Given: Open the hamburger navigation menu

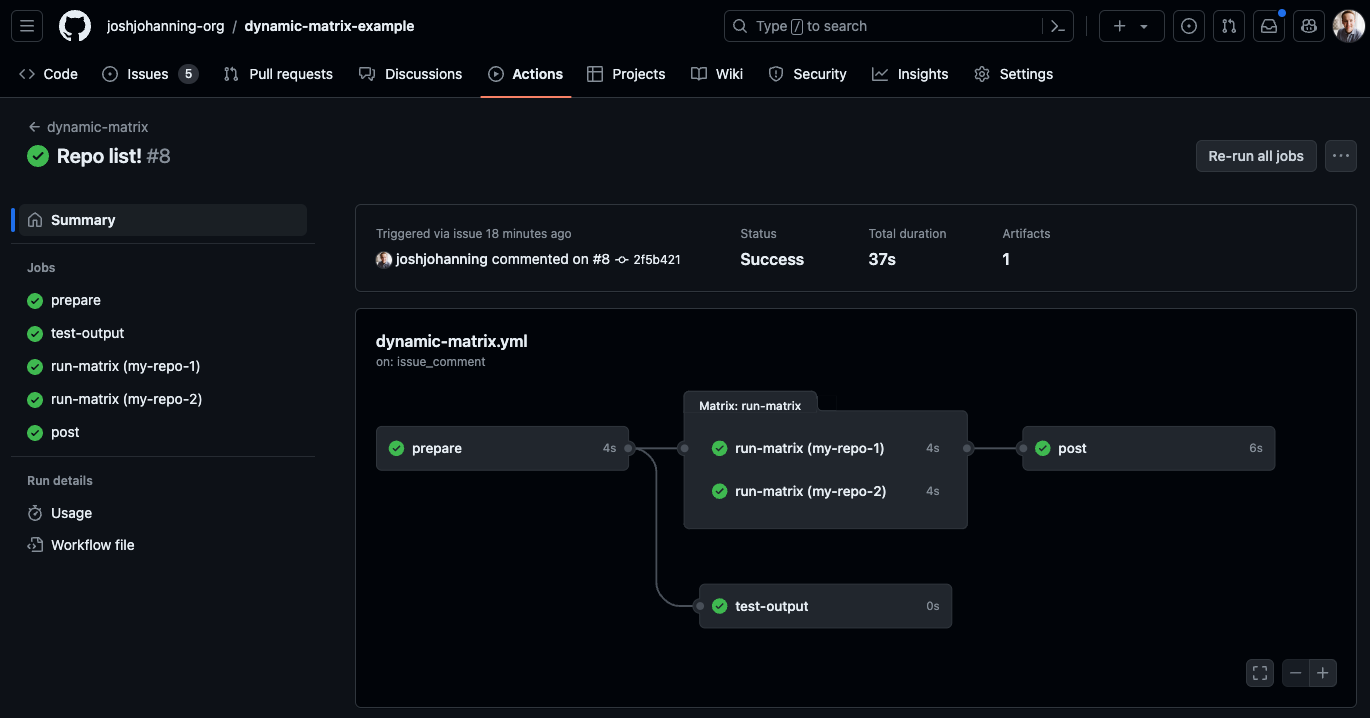Looking at the screenshot, I should tap(27, 26).
